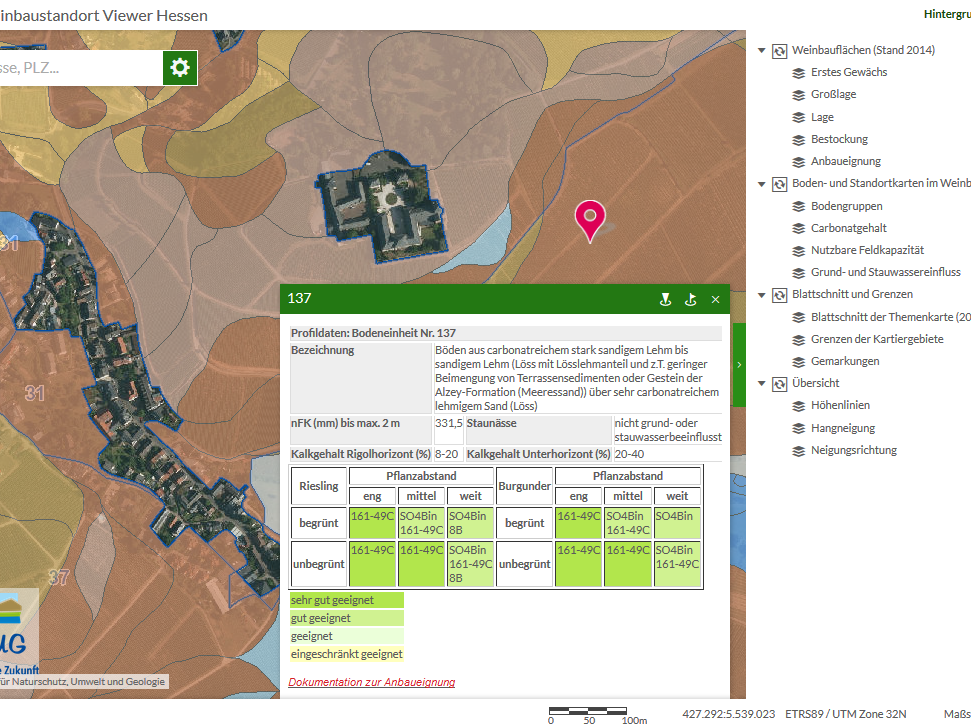Collapse the Übersicht layer group
The height and width of the screenshot is (728, 971).
(762, 383)
